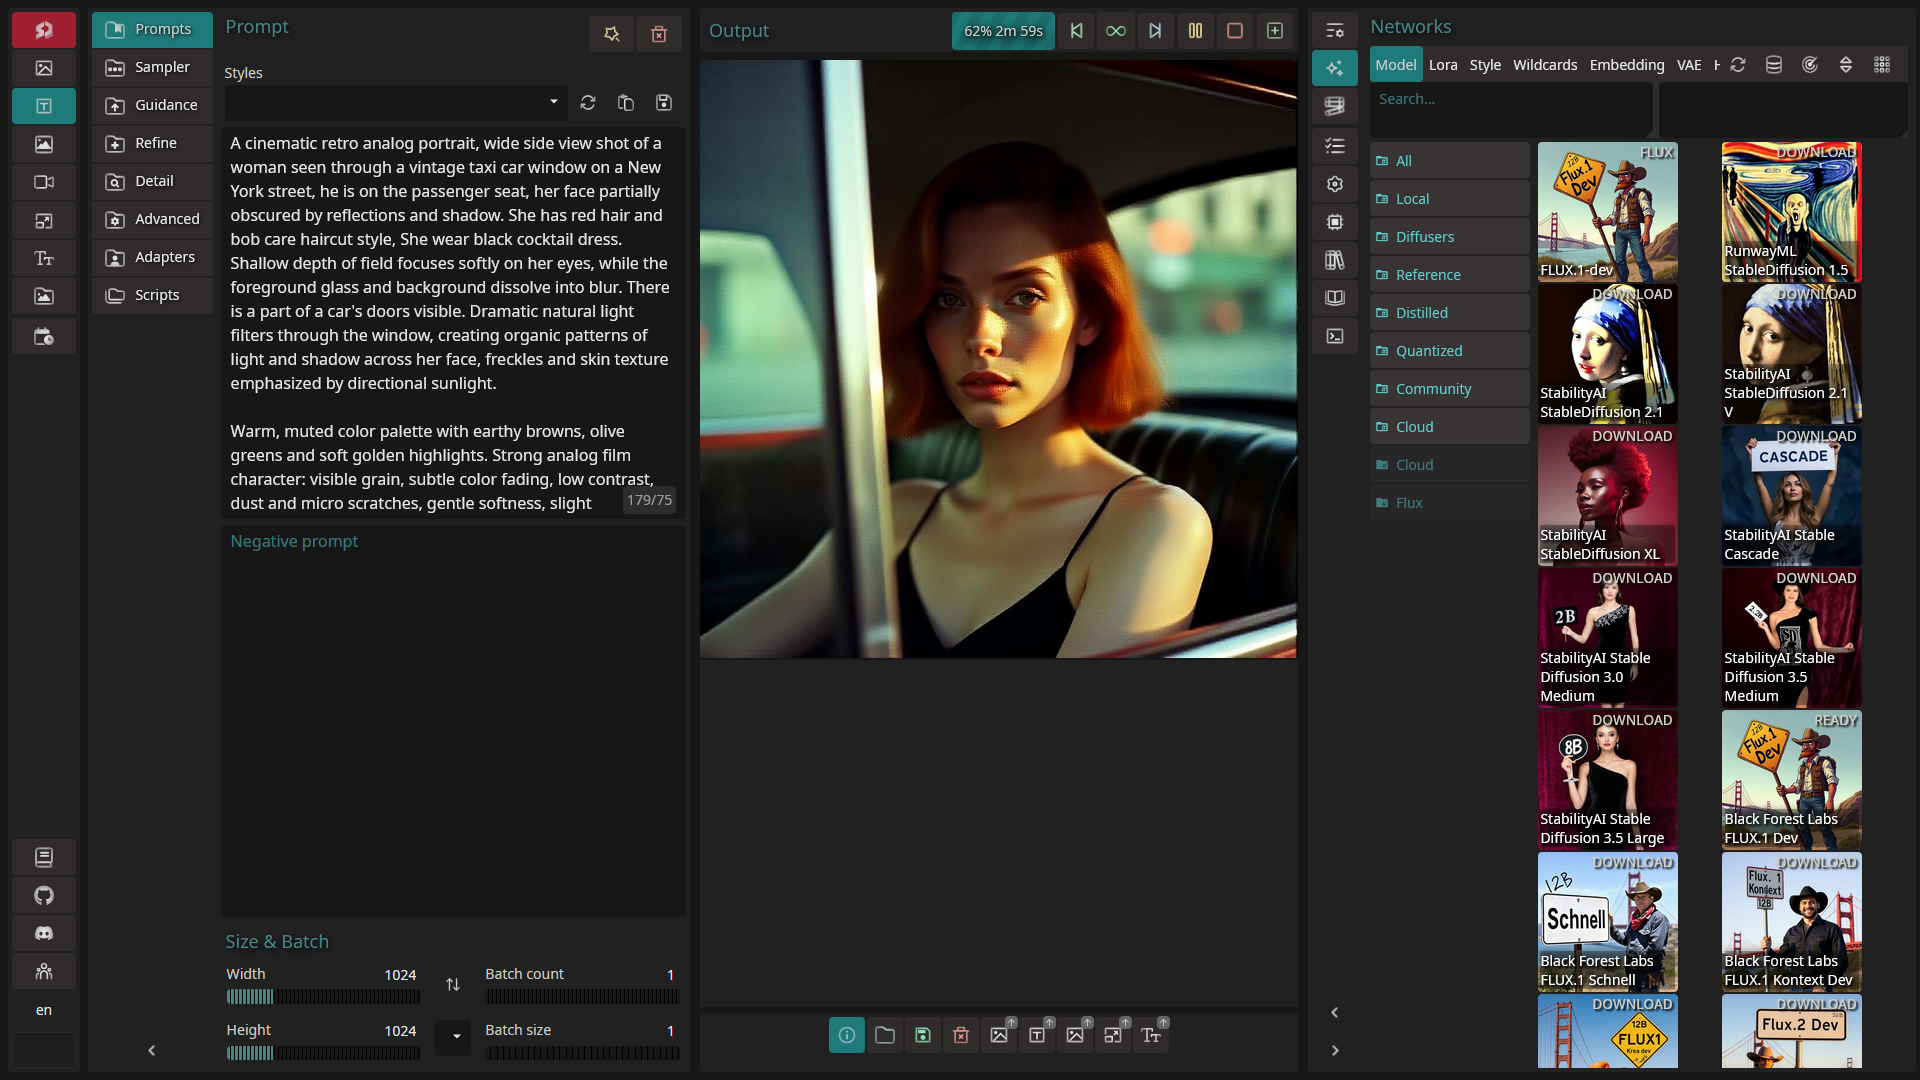Toggle the image info button below output
Screen dimensions: 1920x1080
(847, 1035)
